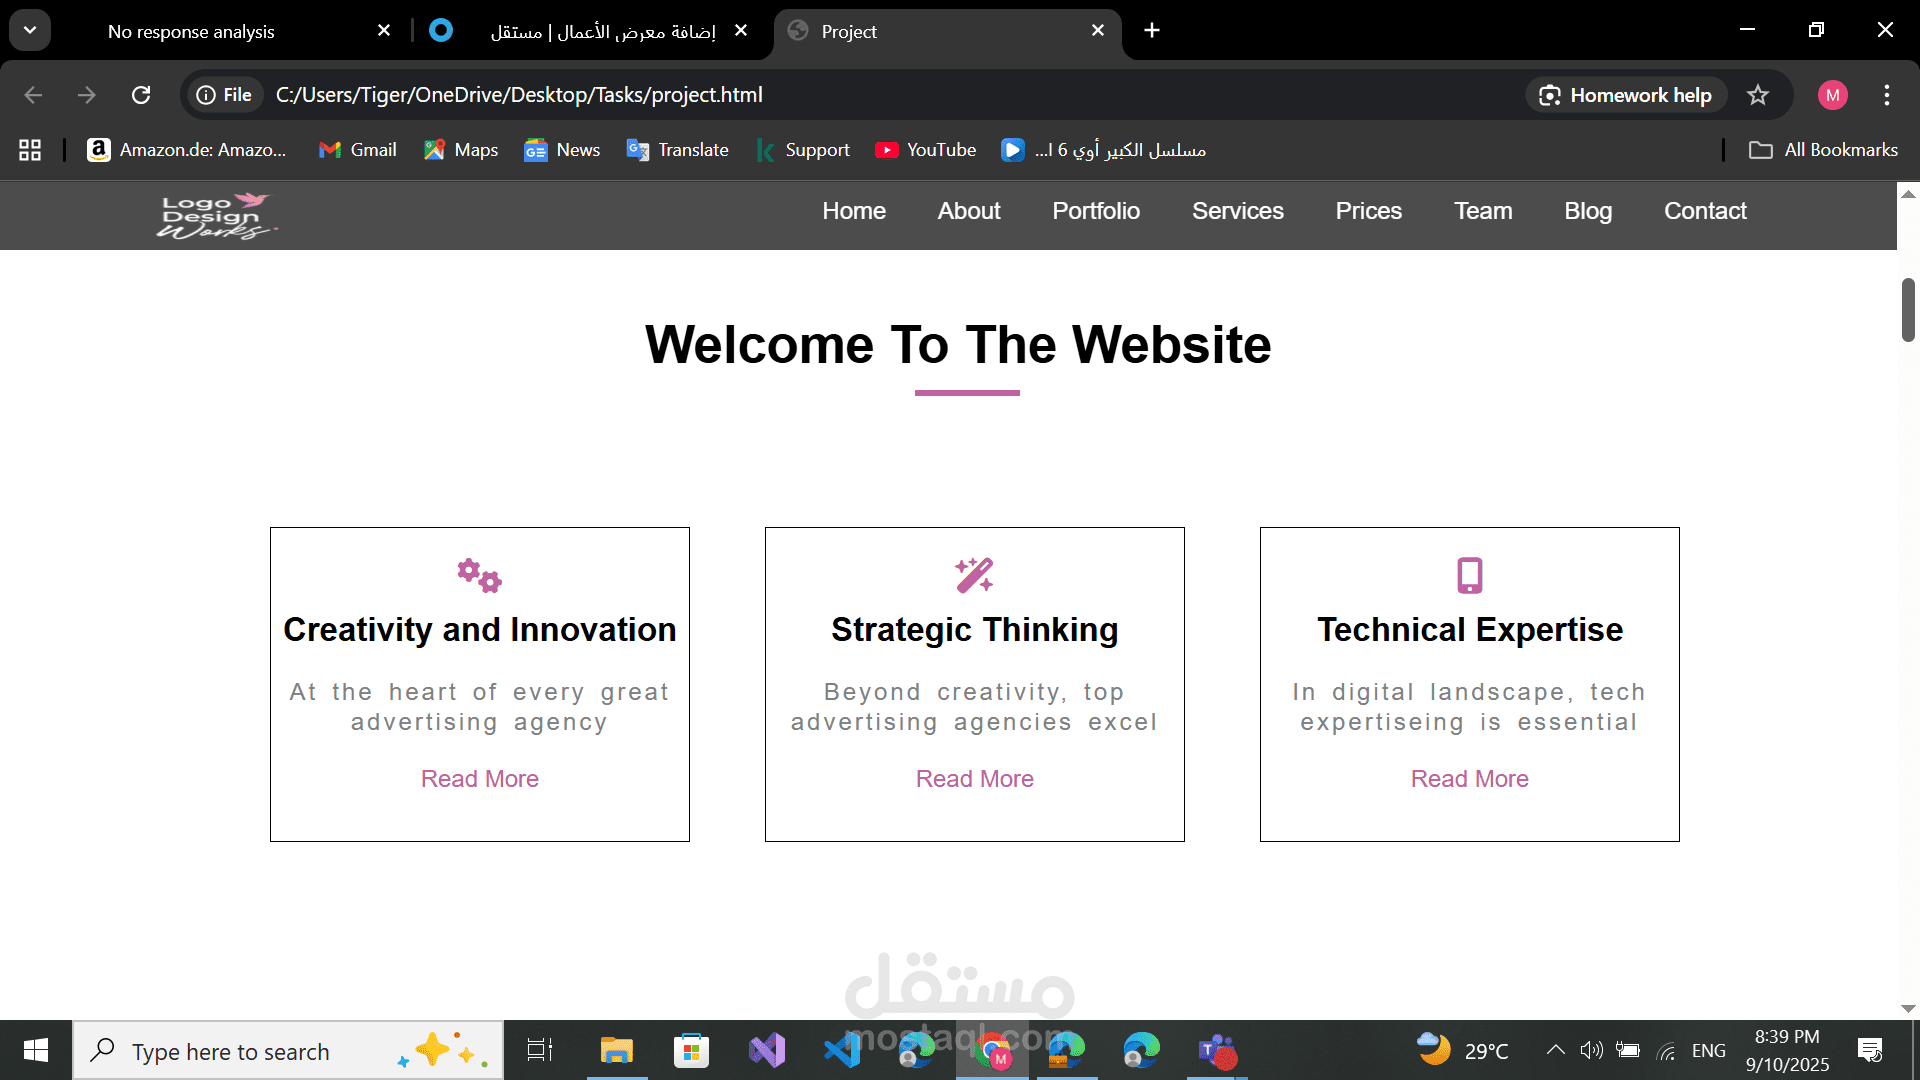The width and height of the screenshot is (1920, 1080).
Task: Open Microsoft Store from the taskbar
Action: pyautogui.click(x=691, y=1050)
